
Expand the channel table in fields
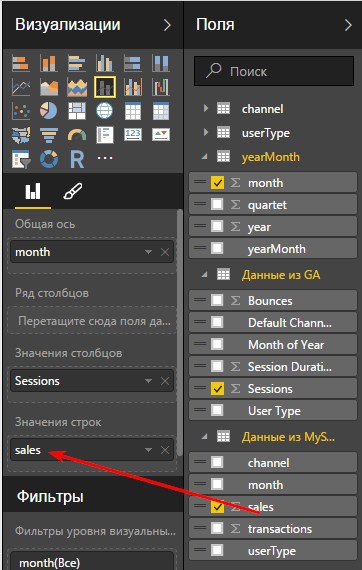pyautogui.click(x=206, y=108)
